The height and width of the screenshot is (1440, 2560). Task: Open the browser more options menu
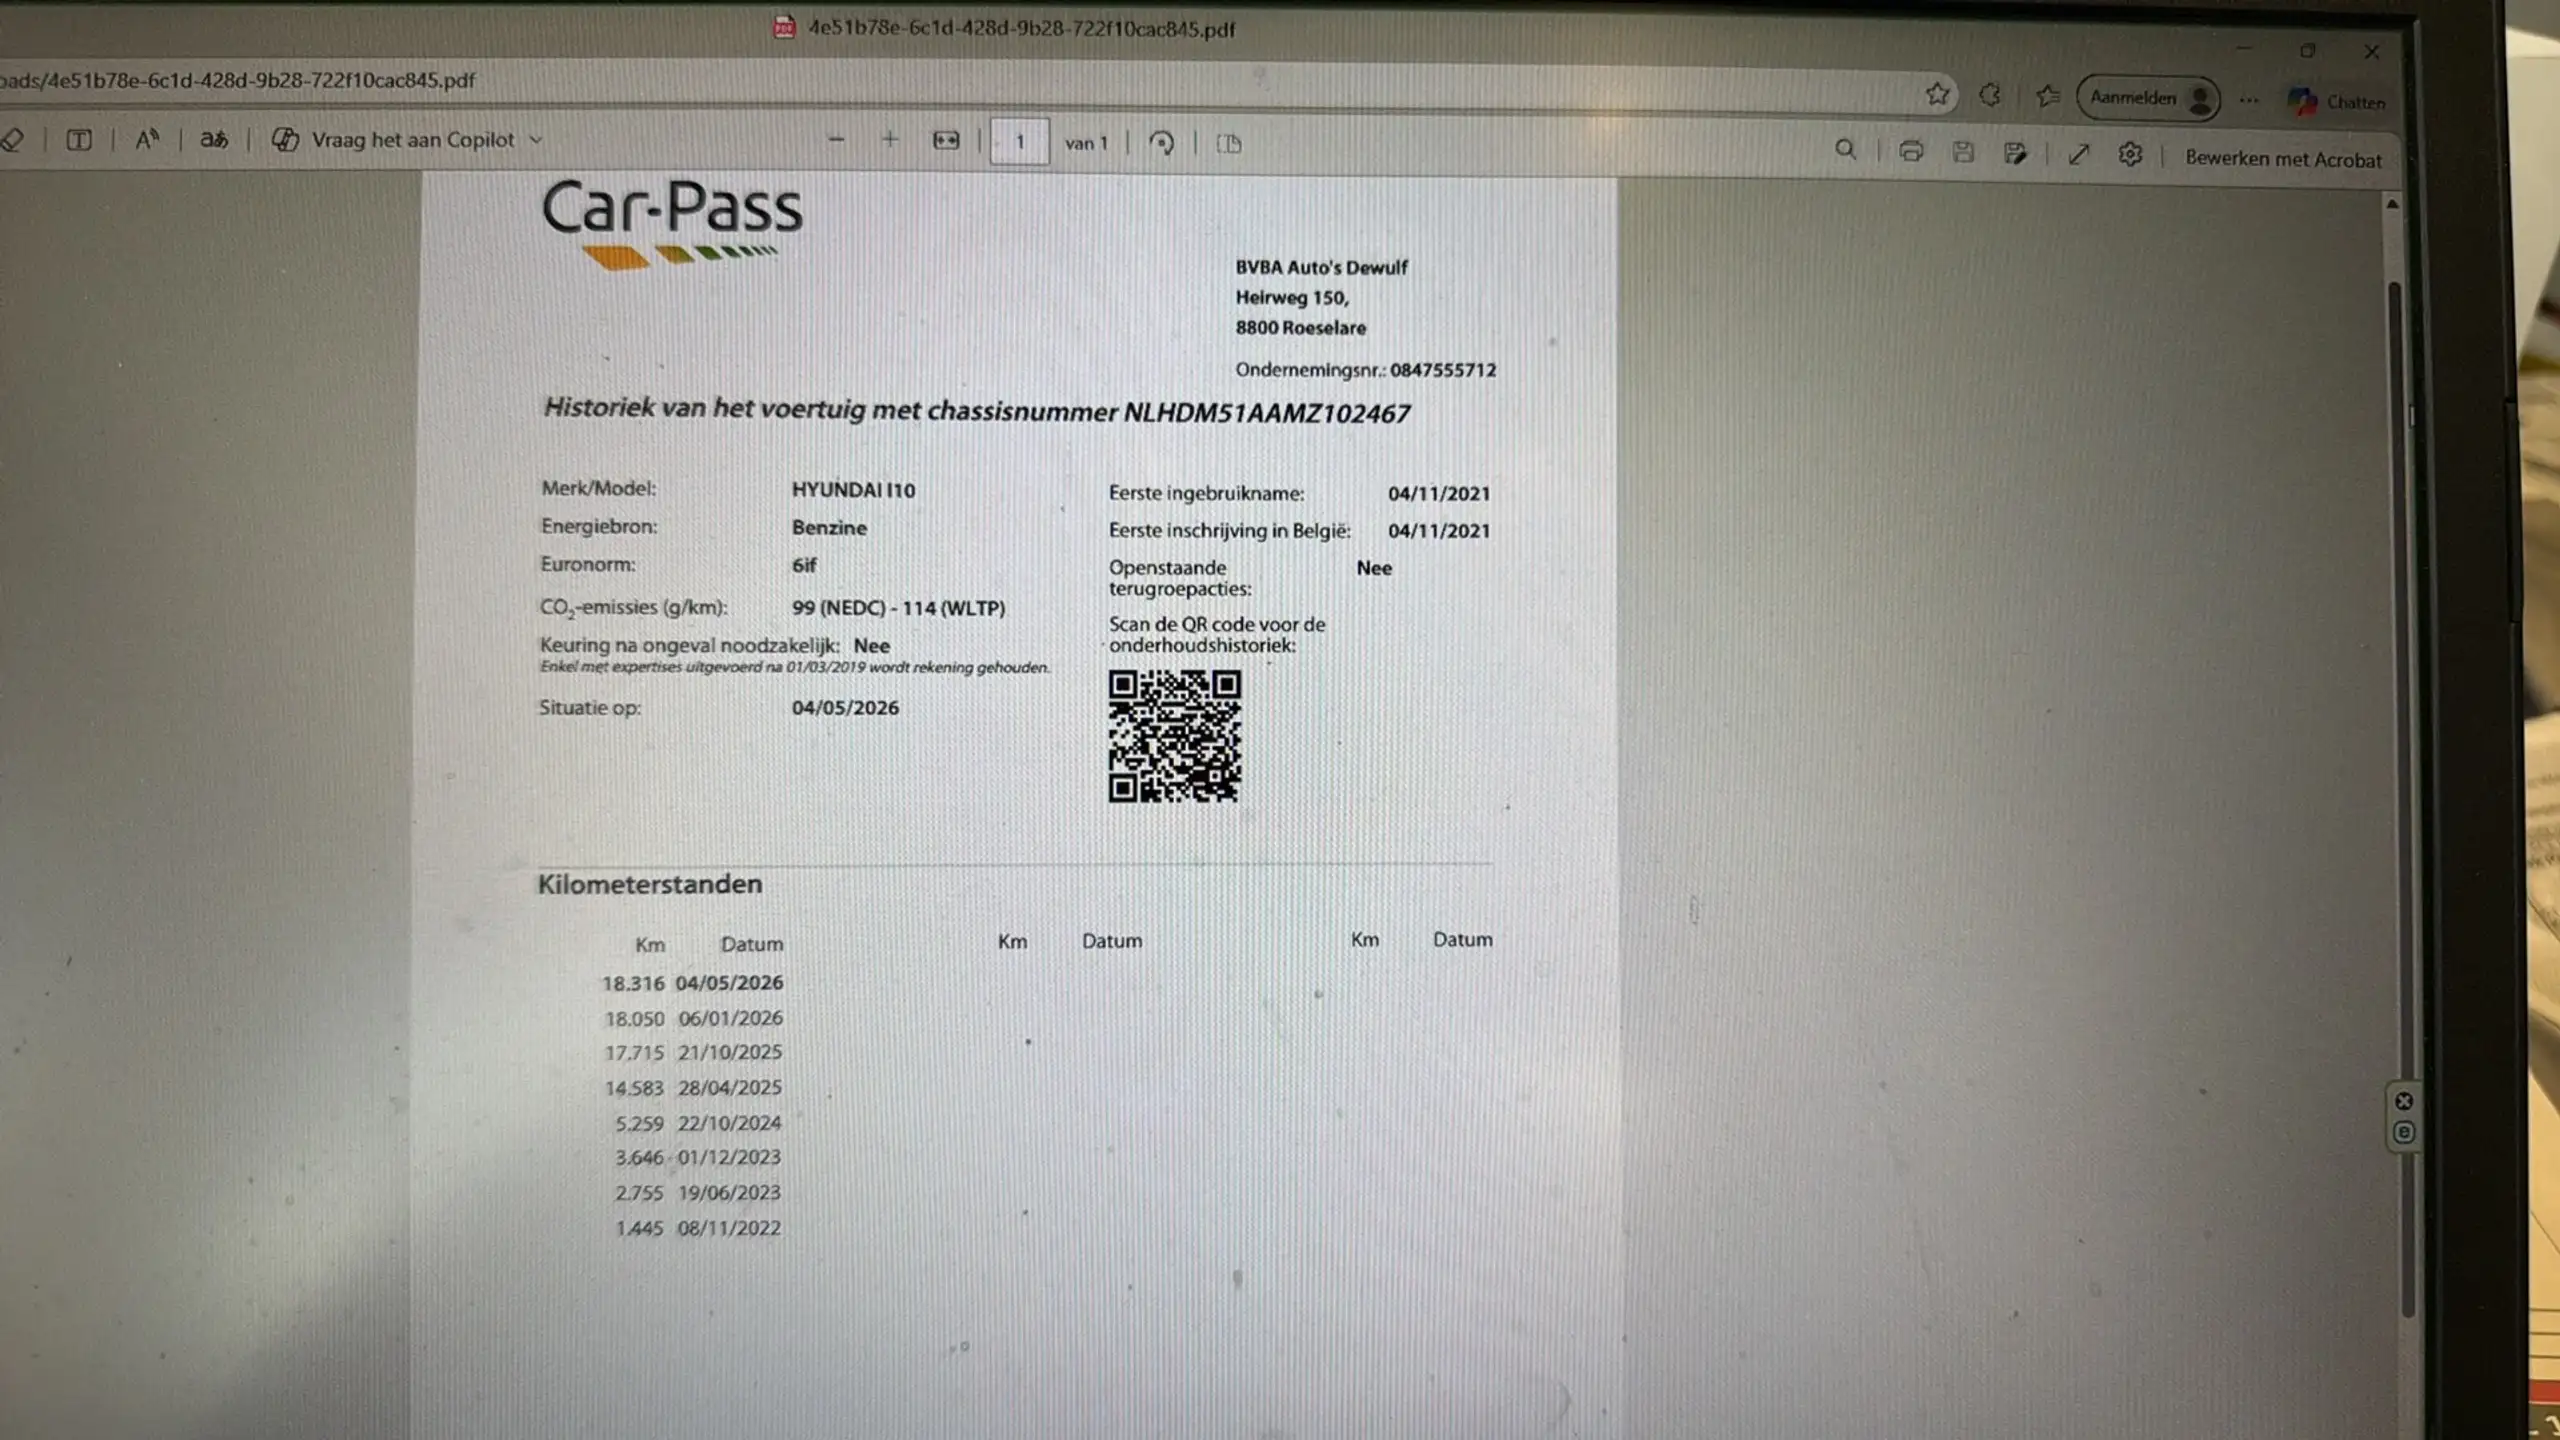(2249, 100)
